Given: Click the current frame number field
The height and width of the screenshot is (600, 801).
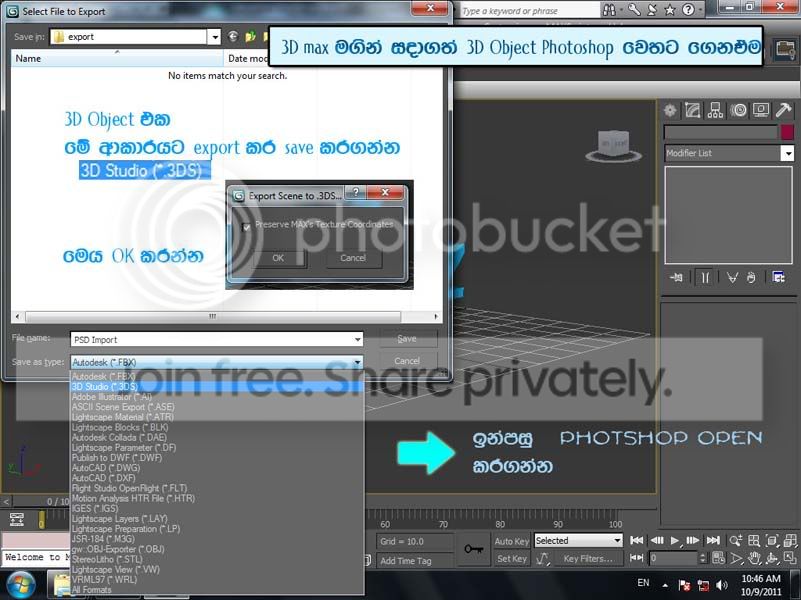Looking at the screenshot, I should tap(674, 558).
